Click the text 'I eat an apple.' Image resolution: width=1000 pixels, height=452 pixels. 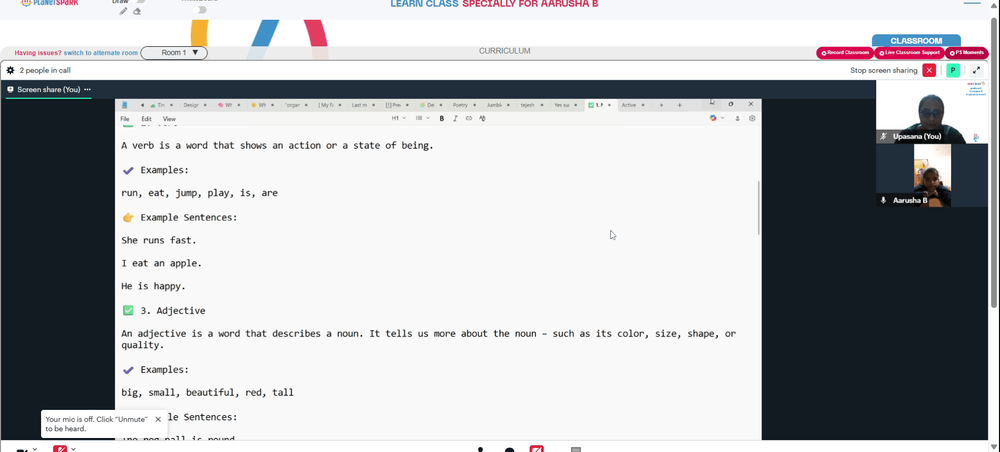click(x=161, y=263)
